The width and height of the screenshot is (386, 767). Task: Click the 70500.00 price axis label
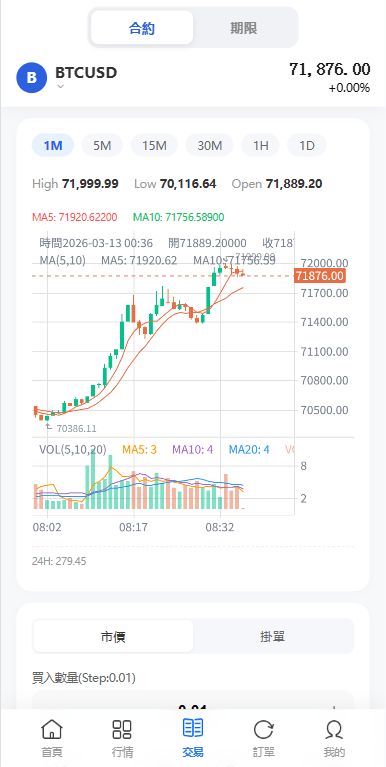tap(325, 410)
